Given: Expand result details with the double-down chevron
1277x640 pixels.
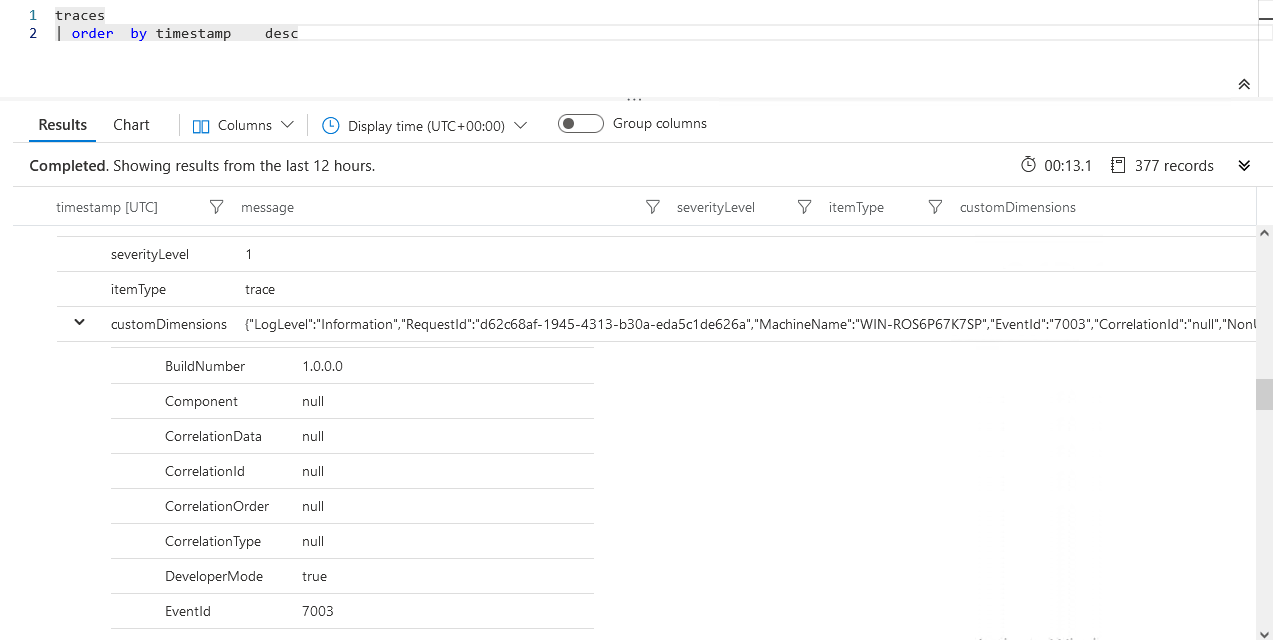Looking at the screenshot, I should 1244,165.
